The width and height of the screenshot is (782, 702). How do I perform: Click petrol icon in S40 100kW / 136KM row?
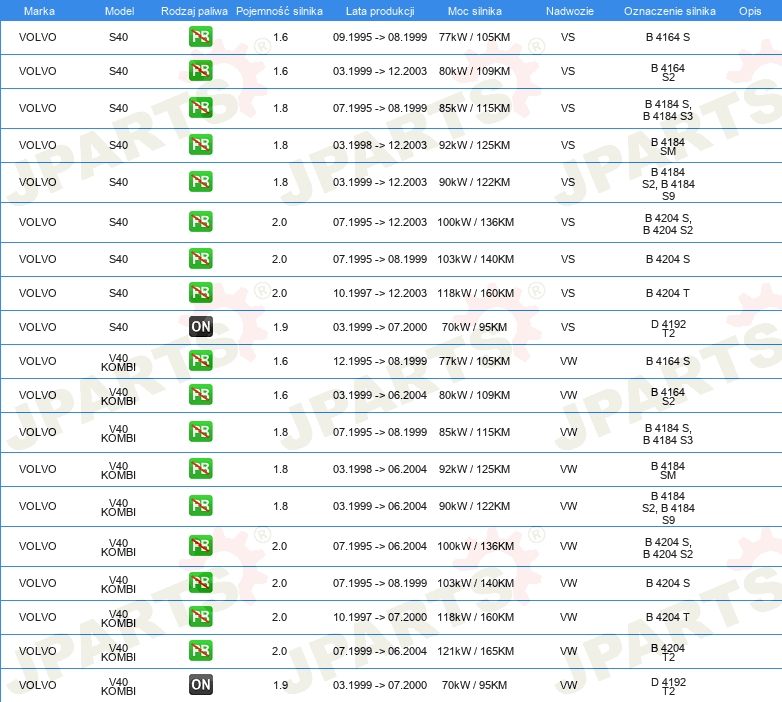coord(200,222)
